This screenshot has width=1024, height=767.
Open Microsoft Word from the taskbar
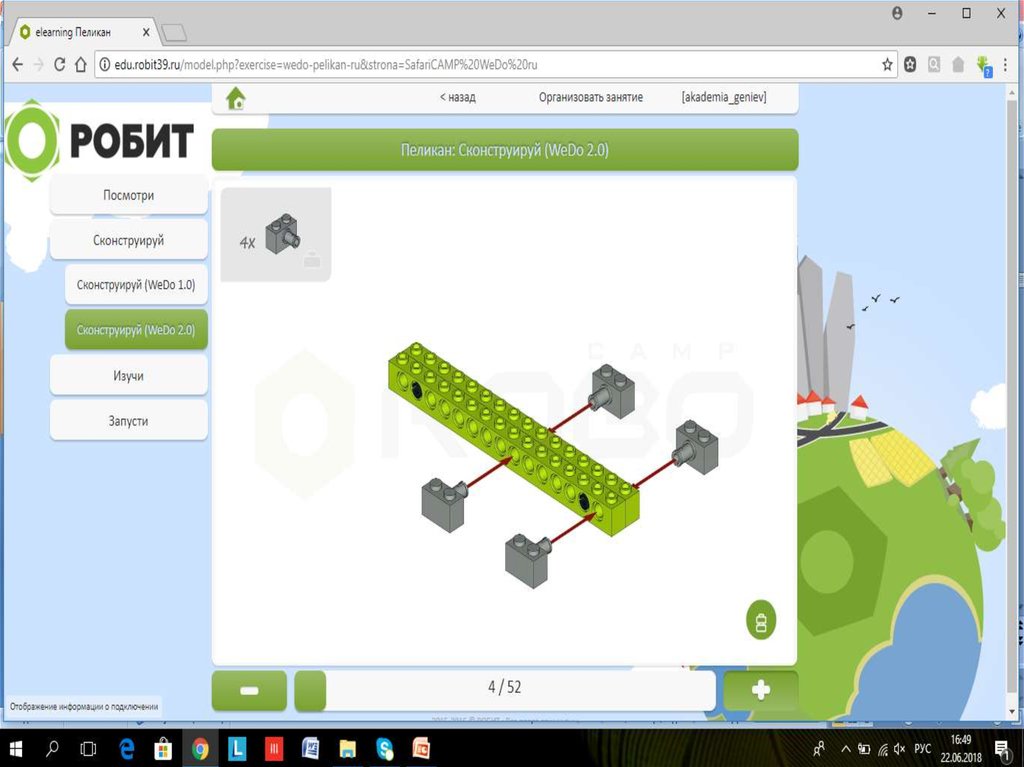pyautogui.click(x=311, y=749)
